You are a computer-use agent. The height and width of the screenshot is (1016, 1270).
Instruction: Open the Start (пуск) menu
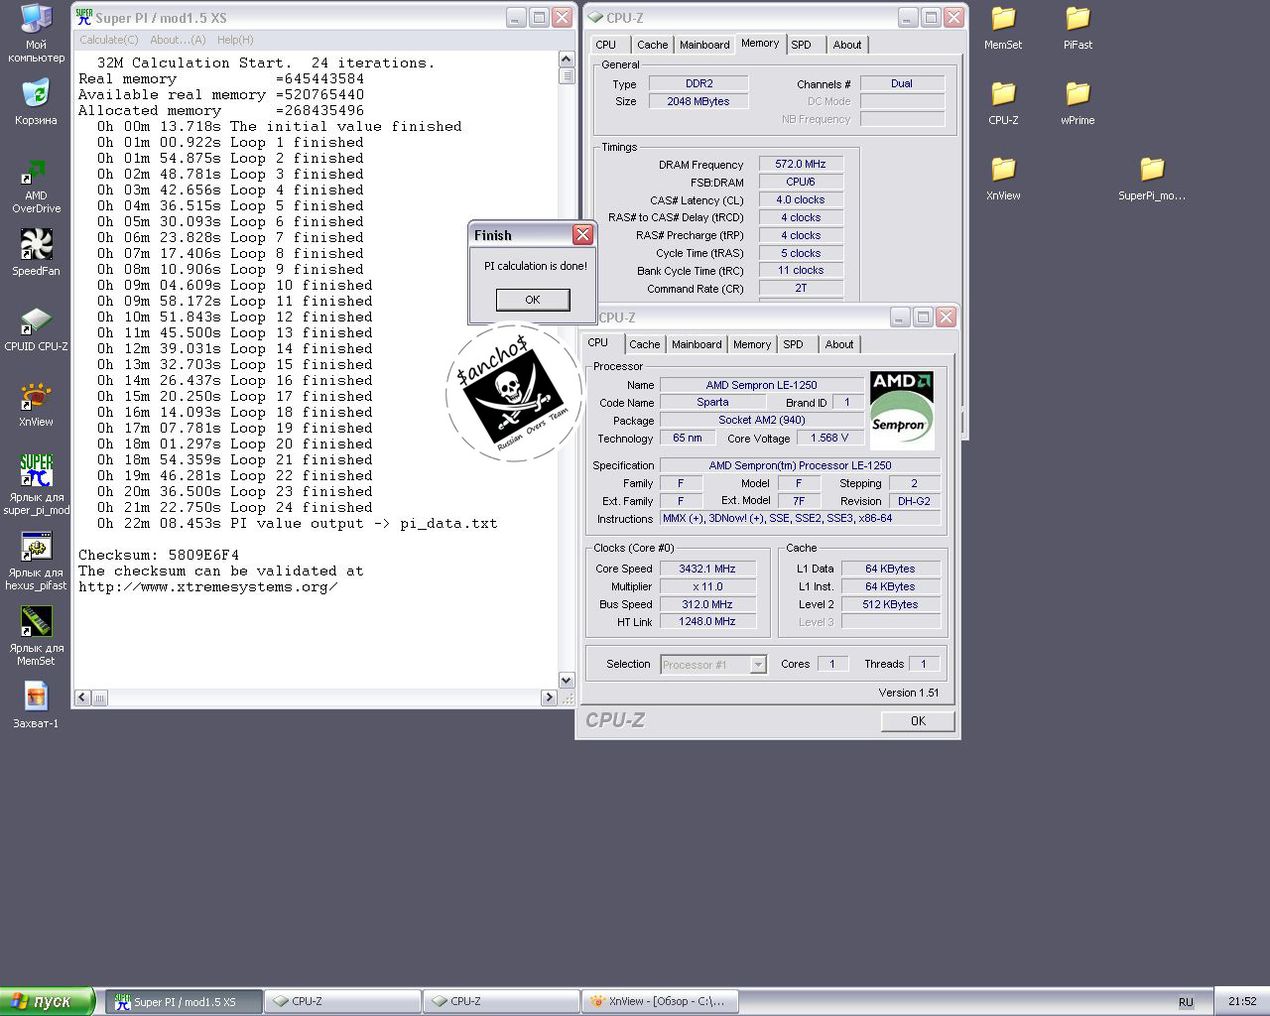(47, 1001)
